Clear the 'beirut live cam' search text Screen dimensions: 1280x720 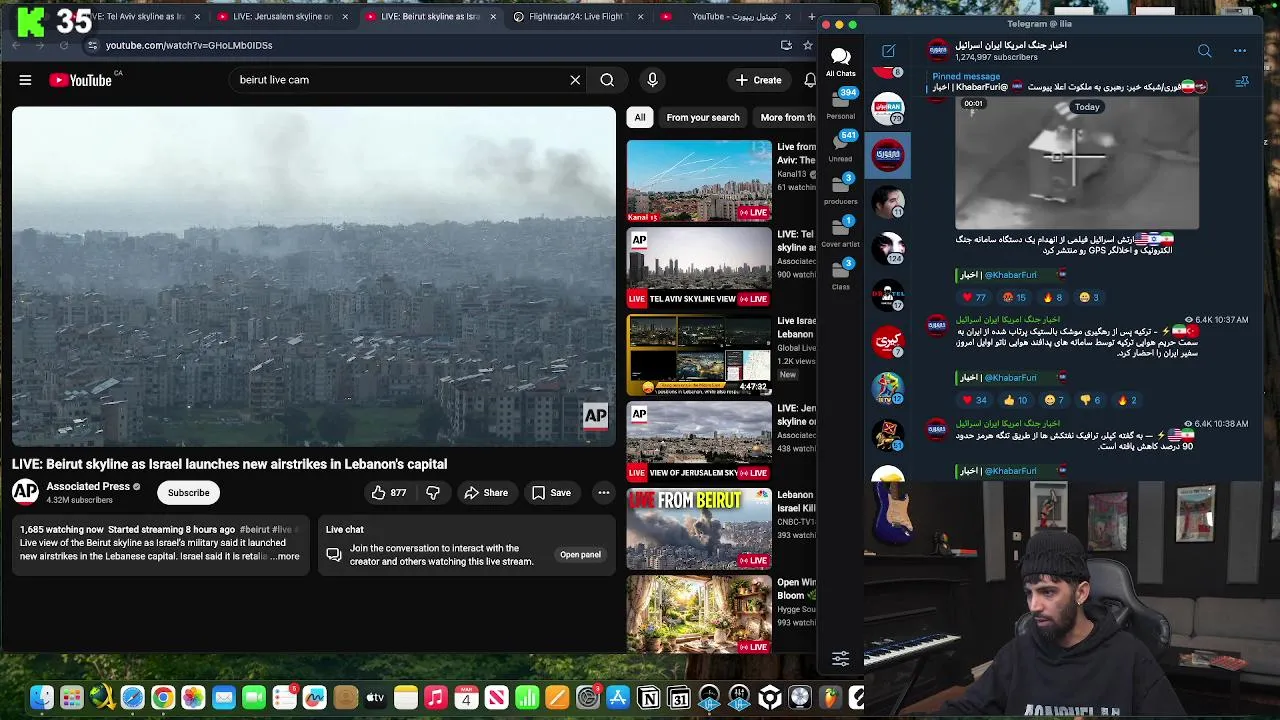(x=575, y=80)
